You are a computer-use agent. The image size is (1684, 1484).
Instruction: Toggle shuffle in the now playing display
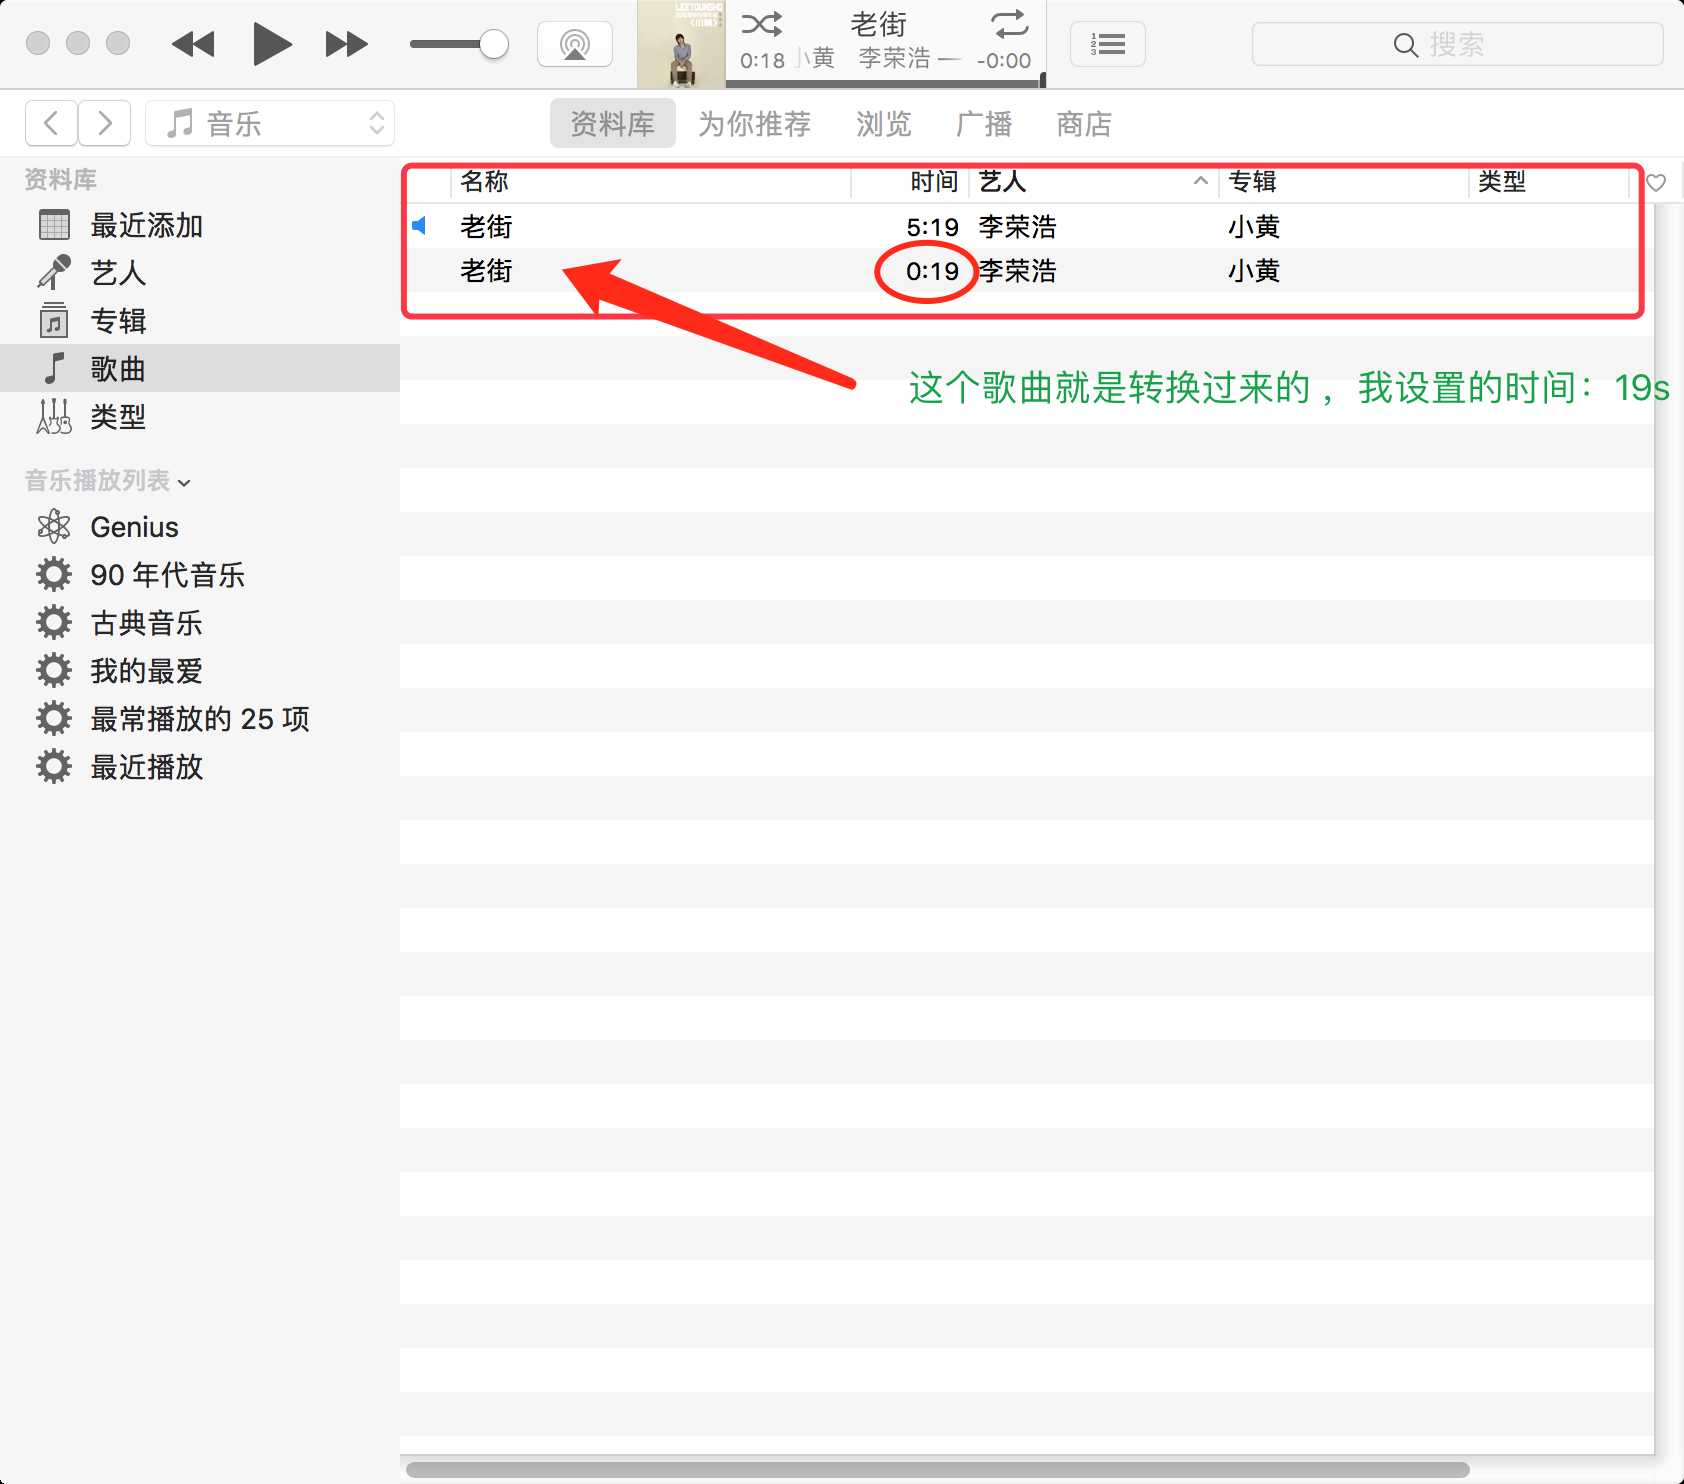point(762,24)
